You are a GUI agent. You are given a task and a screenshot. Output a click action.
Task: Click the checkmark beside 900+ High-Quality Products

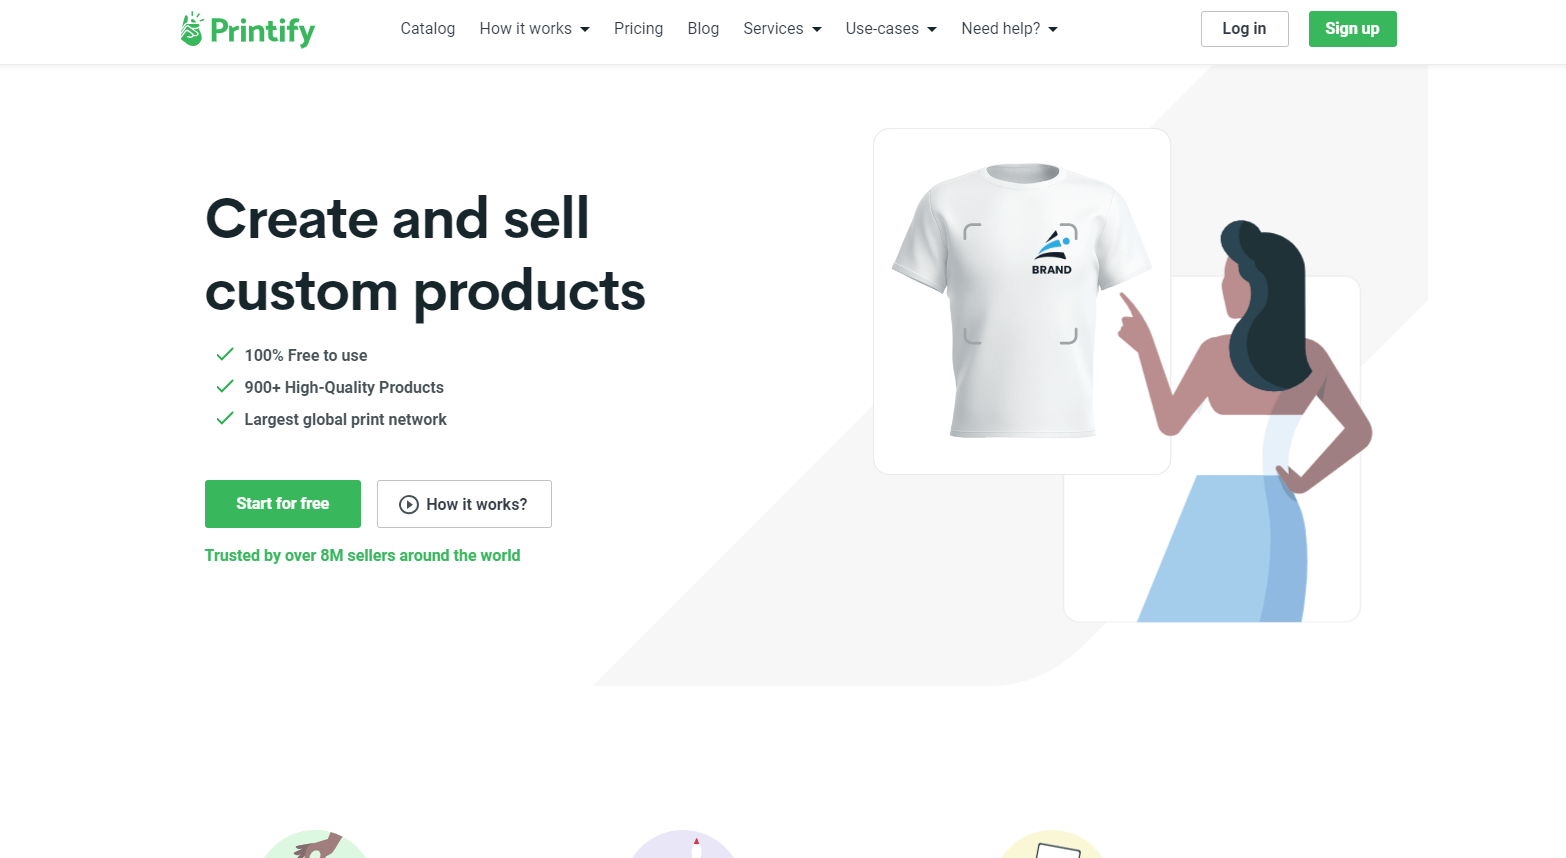pos(225,386)
